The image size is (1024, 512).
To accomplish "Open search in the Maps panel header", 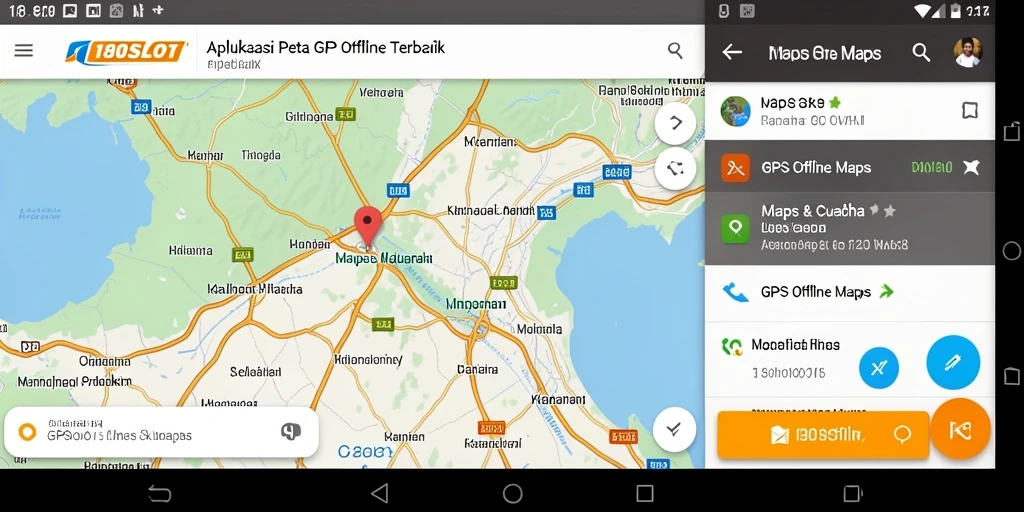I will click(x=921, y=52).
